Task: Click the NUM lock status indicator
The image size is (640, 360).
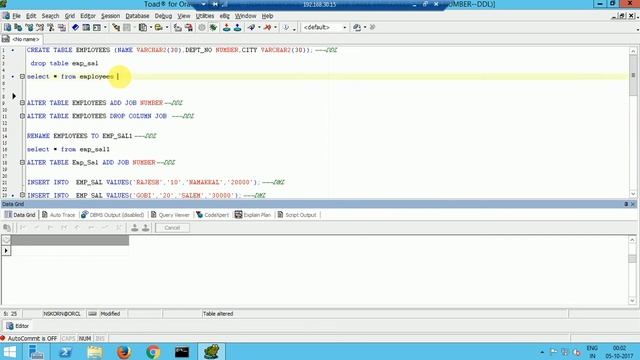Action: 85,338
